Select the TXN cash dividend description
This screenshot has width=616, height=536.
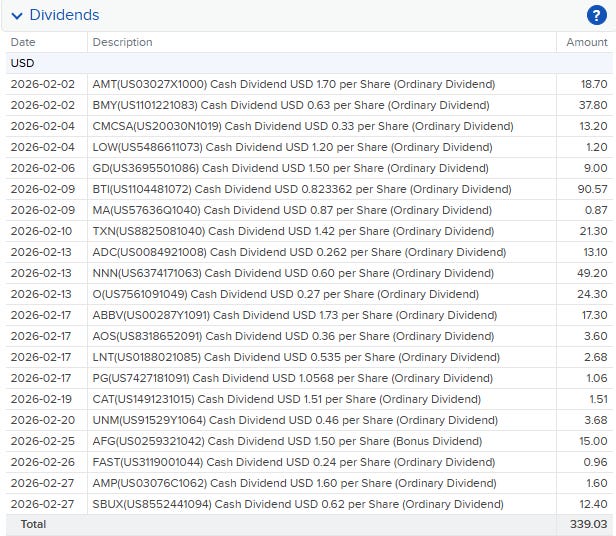pos(293,231)
